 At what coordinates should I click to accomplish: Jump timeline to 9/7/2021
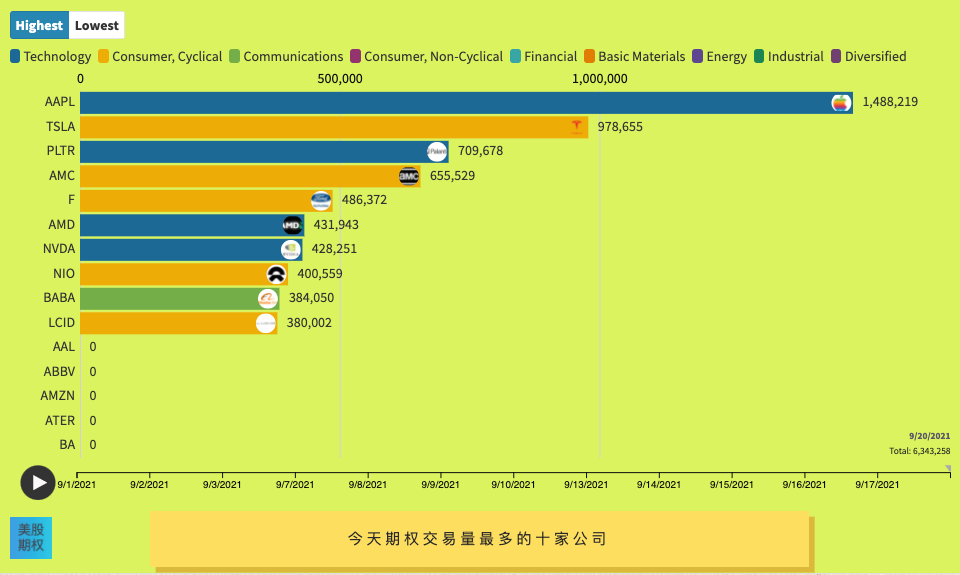tap(295, 484)
